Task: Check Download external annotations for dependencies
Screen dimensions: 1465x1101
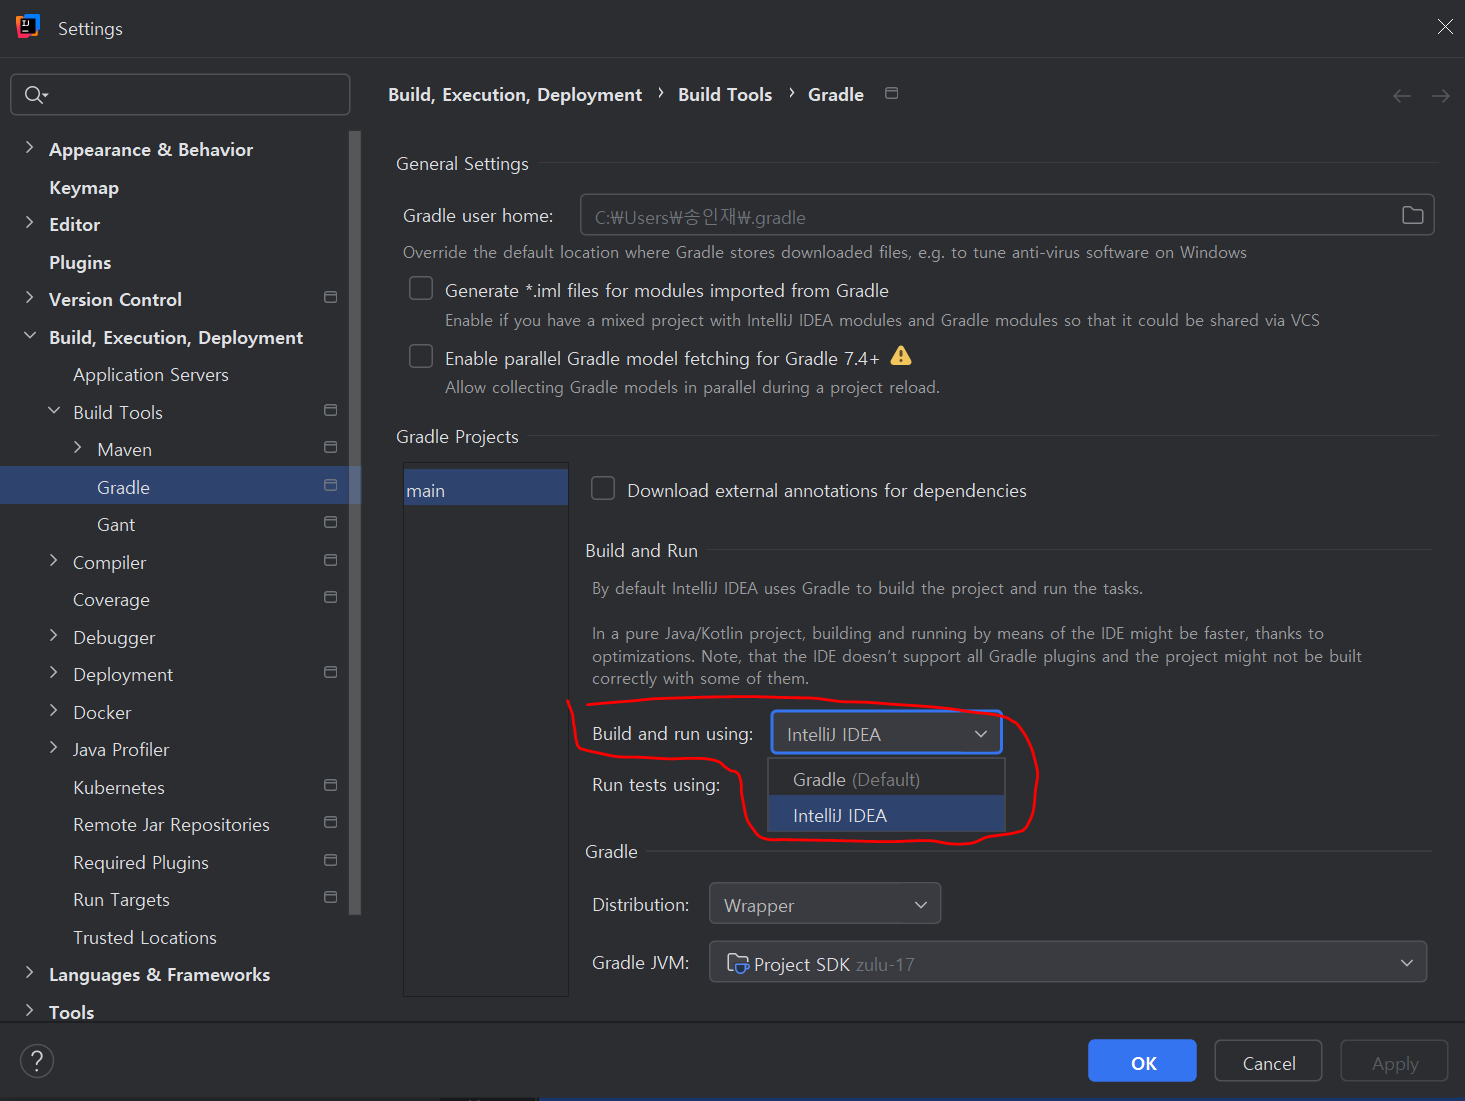Action: [x=603, y=489]
